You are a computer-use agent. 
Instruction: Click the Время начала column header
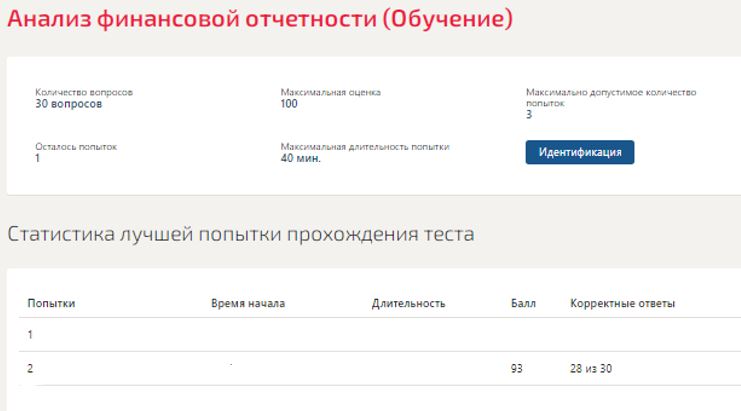click(249, 303)
